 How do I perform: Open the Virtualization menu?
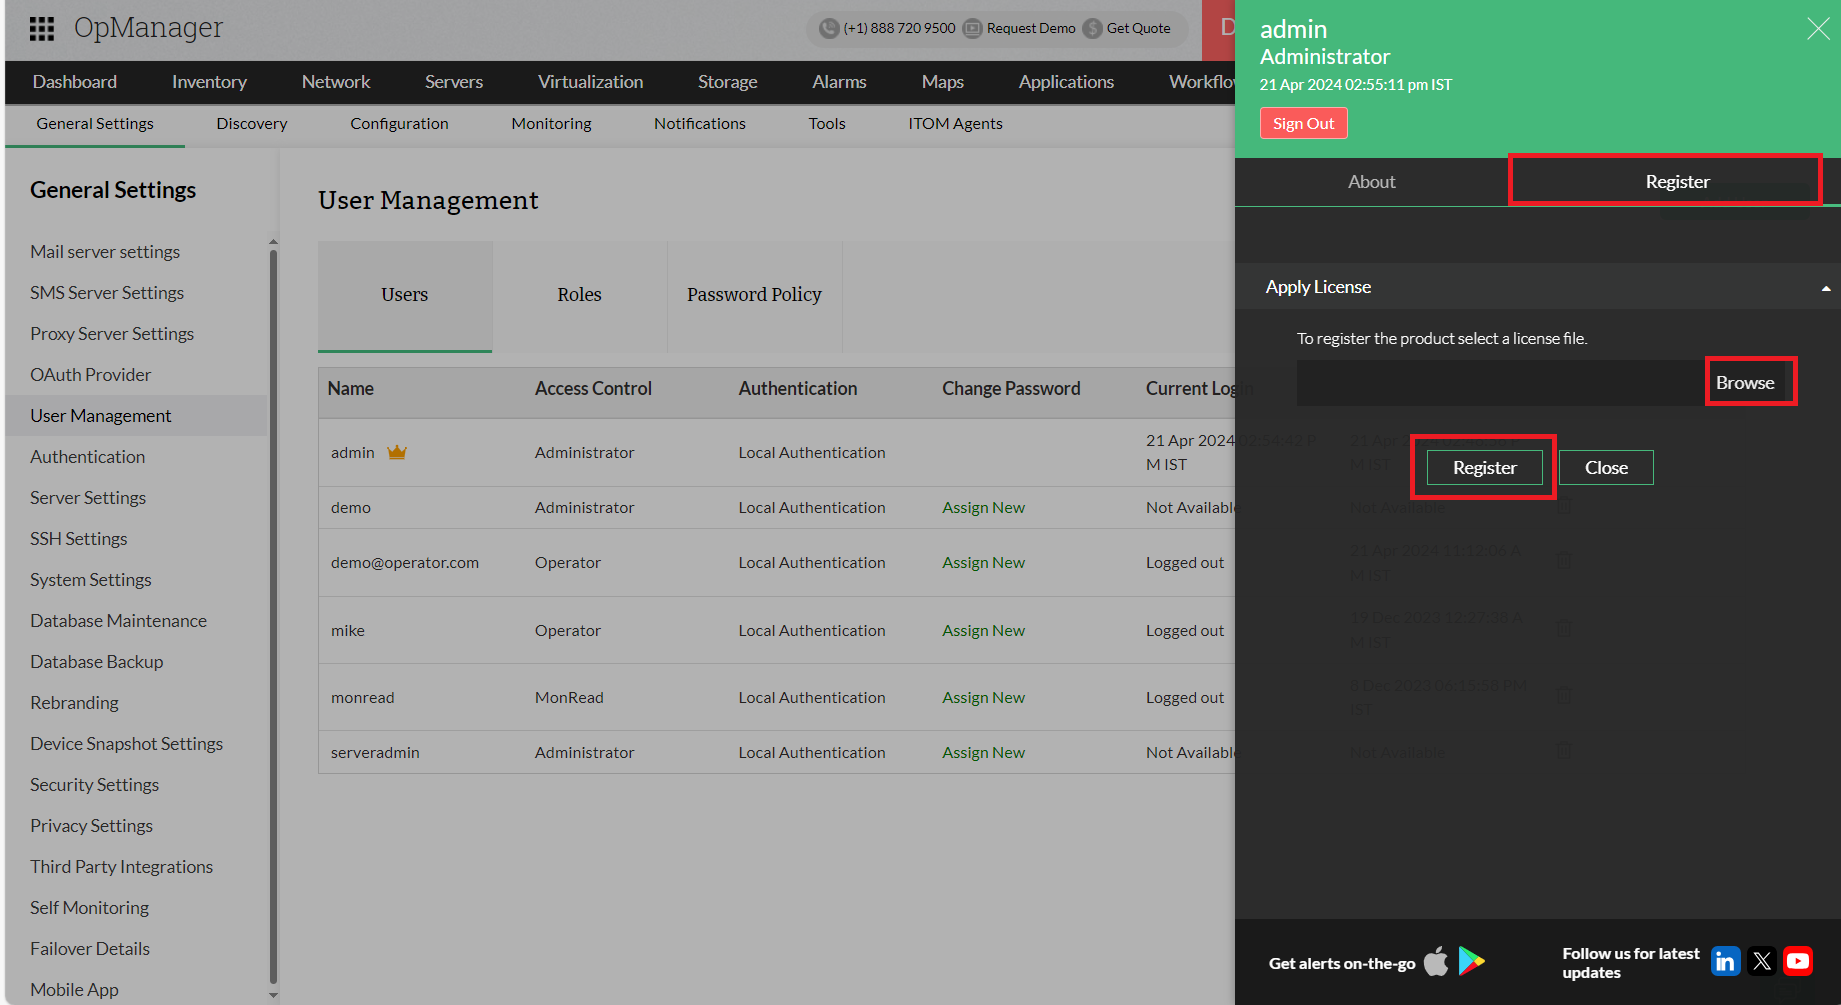point(591,82)
